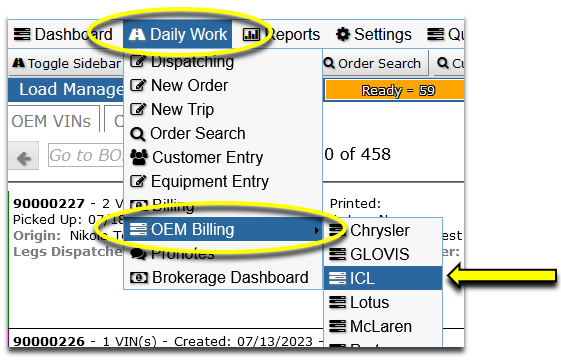Image resolution: width=561 pixels, height=360 pixels.
Task: Select New Order from the menu
Action: [223, 86]
